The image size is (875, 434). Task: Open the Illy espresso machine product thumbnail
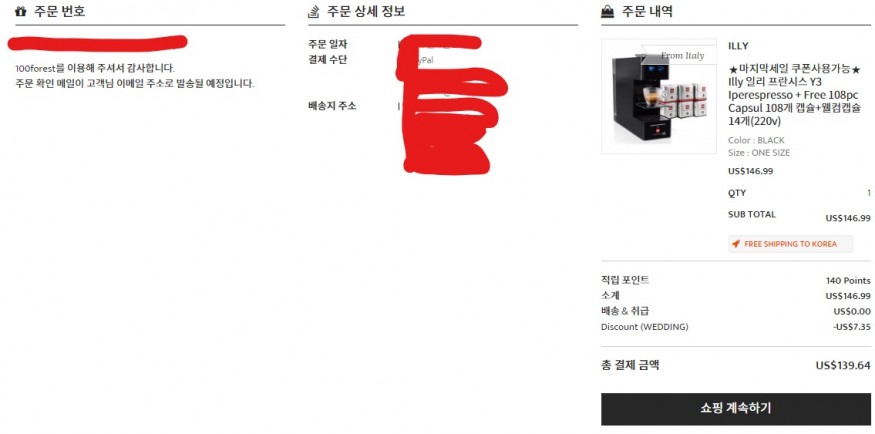[659, 96]
